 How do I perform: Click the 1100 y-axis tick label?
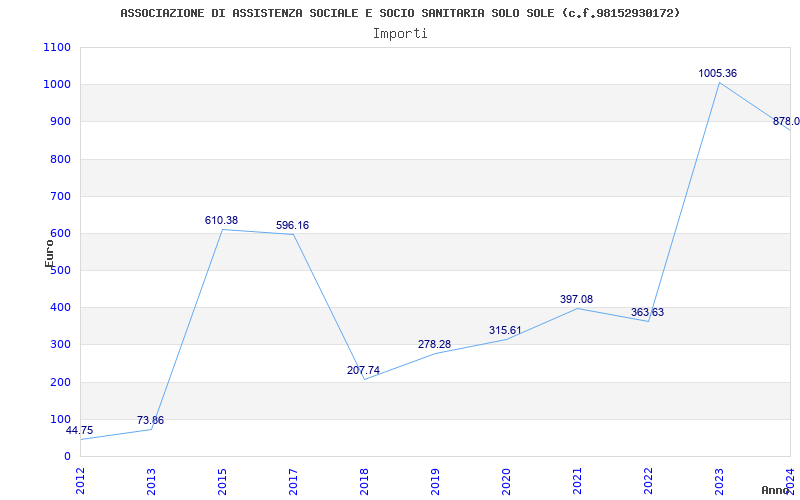coord(57,47)
